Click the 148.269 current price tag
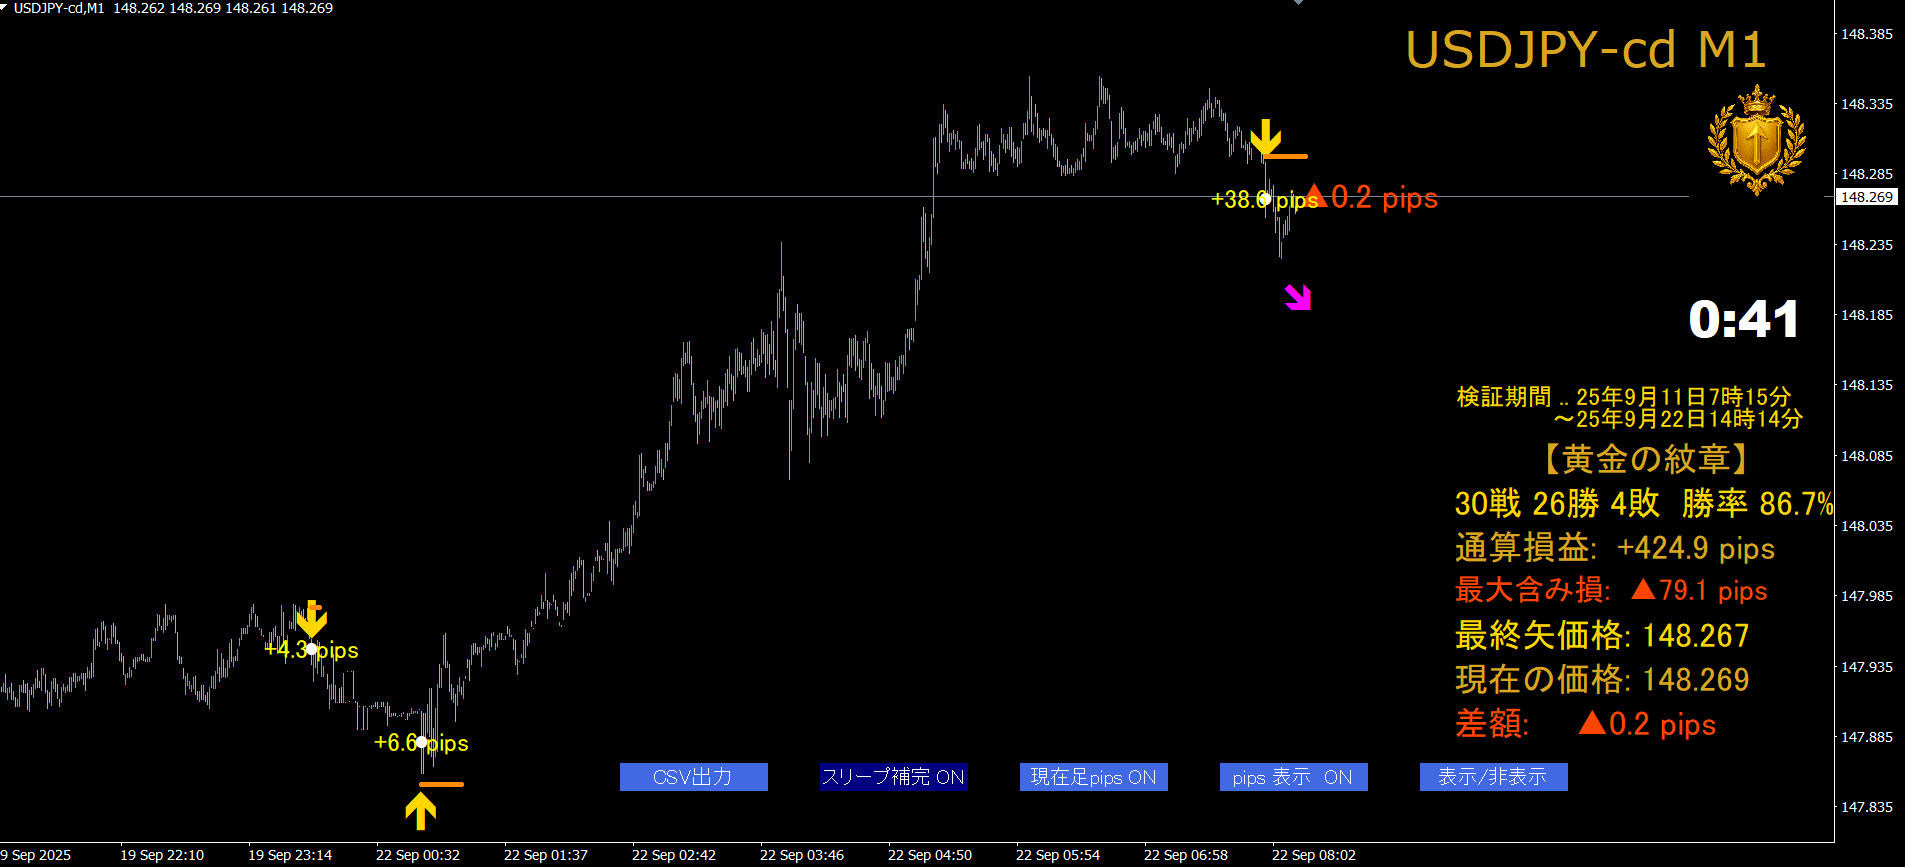The height and width of the screenshot is (867, 1905). coord(1867,197)
